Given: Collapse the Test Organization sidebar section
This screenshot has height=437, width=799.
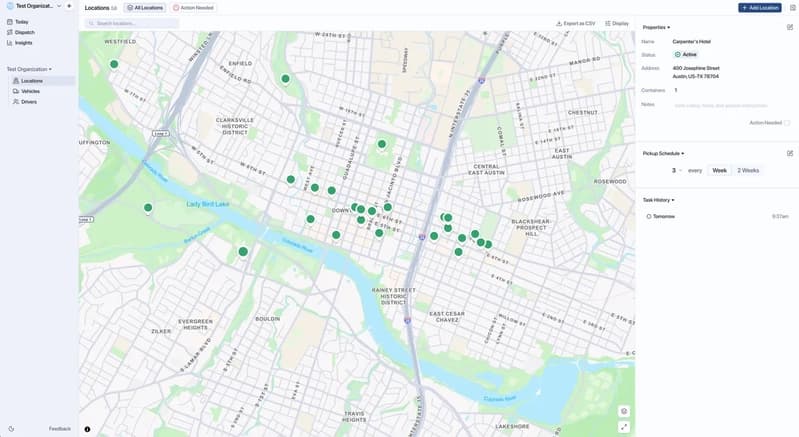Looking at the screenshot, I should [29, 69].
